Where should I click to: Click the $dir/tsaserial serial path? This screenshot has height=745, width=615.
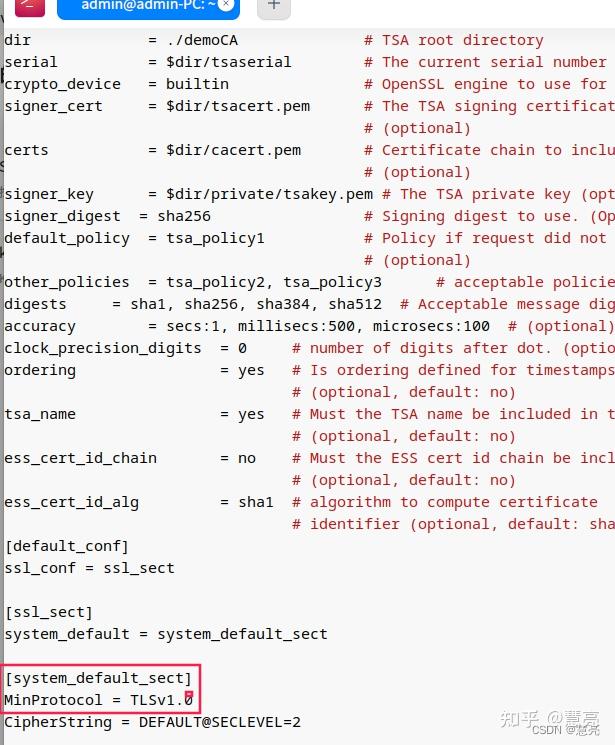point(229,62)
